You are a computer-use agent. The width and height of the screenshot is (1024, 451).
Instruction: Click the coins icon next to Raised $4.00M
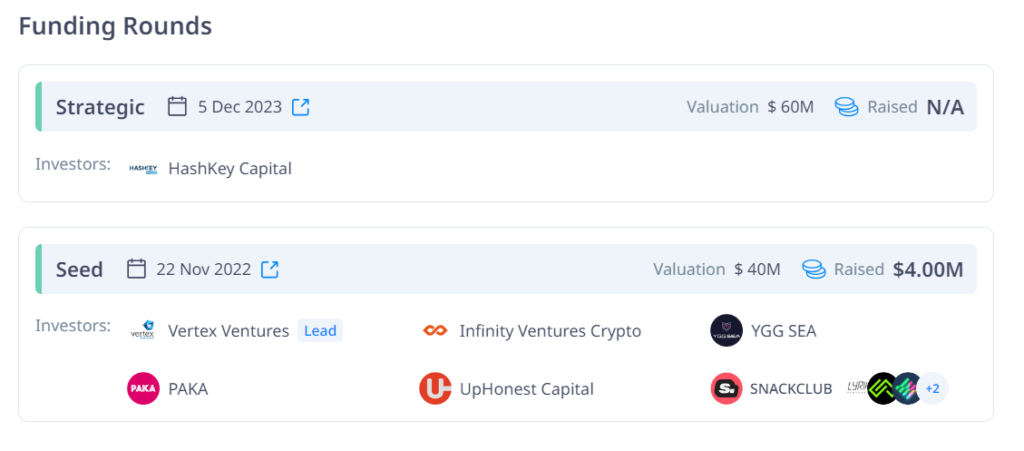coord(814,269)
